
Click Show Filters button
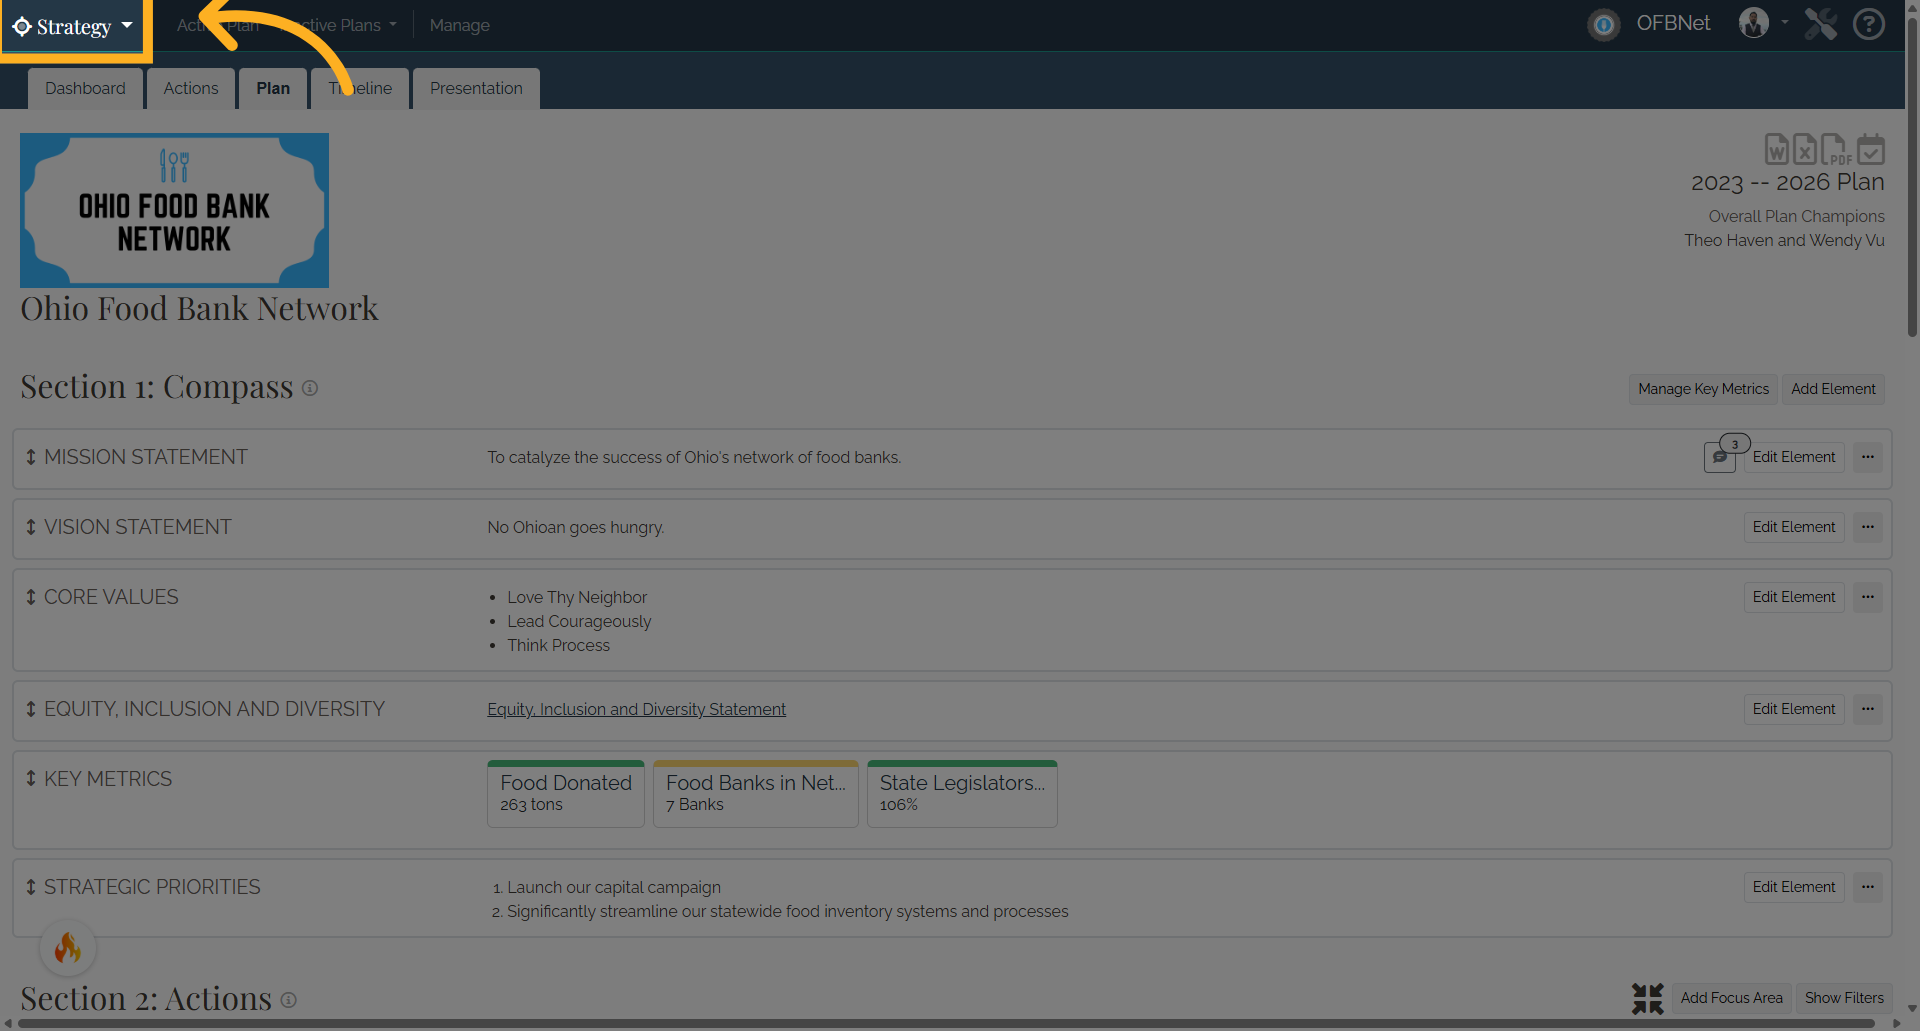pos(1844,998)
